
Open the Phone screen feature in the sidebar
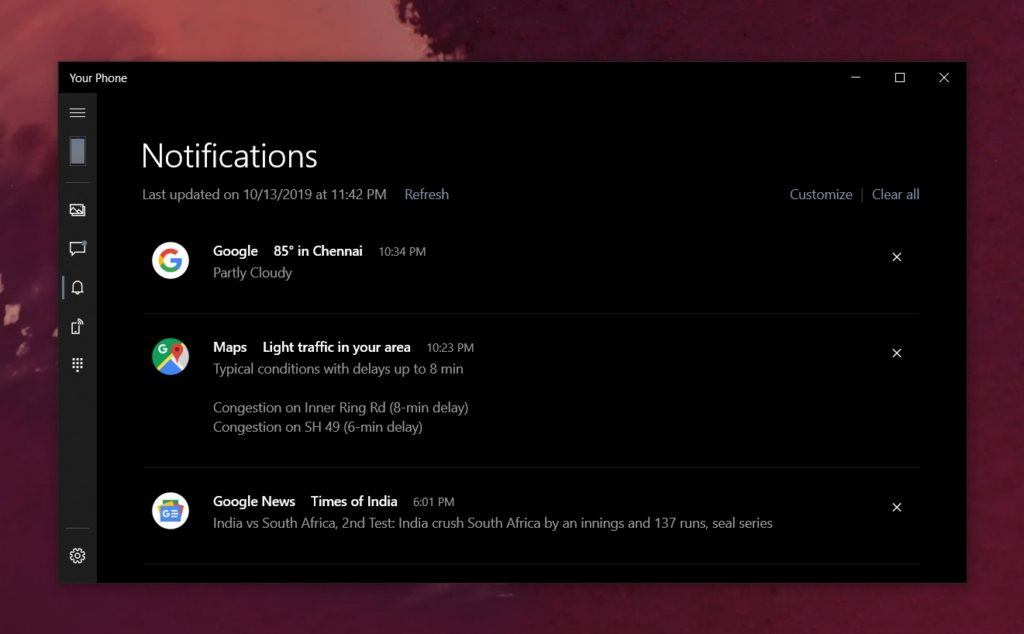click(77, 325)
